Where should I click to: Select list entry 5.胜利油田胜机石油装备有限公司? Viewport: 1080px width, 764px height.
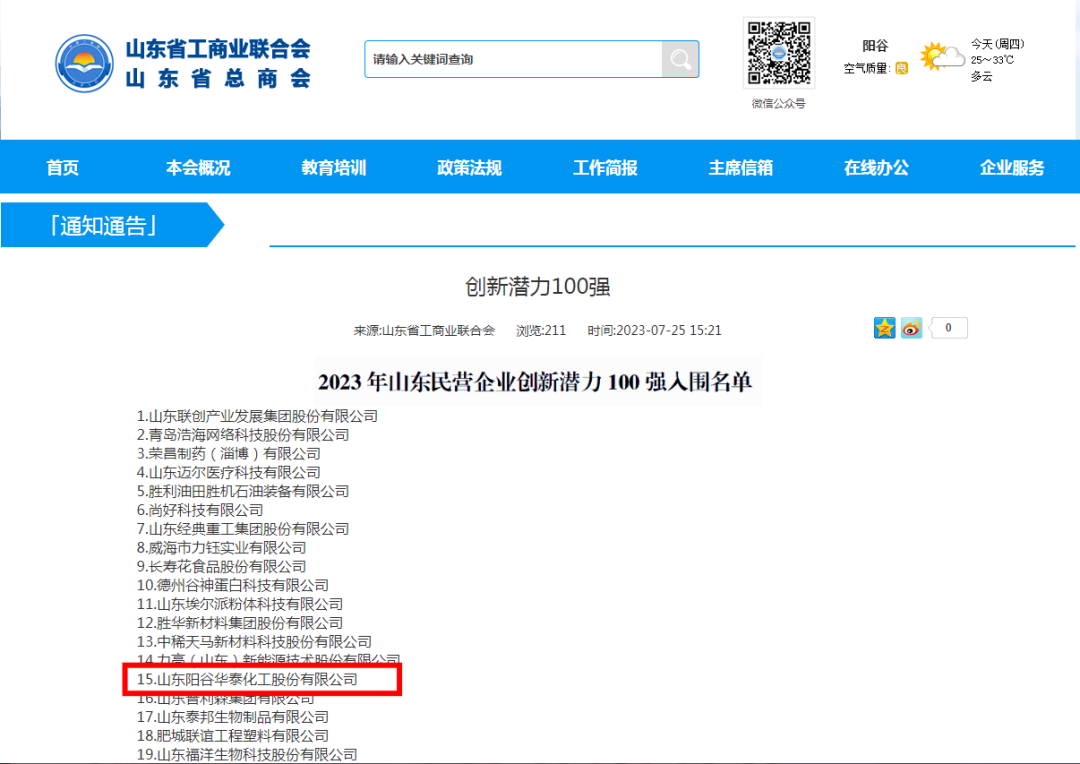click(x=242, y=491)
